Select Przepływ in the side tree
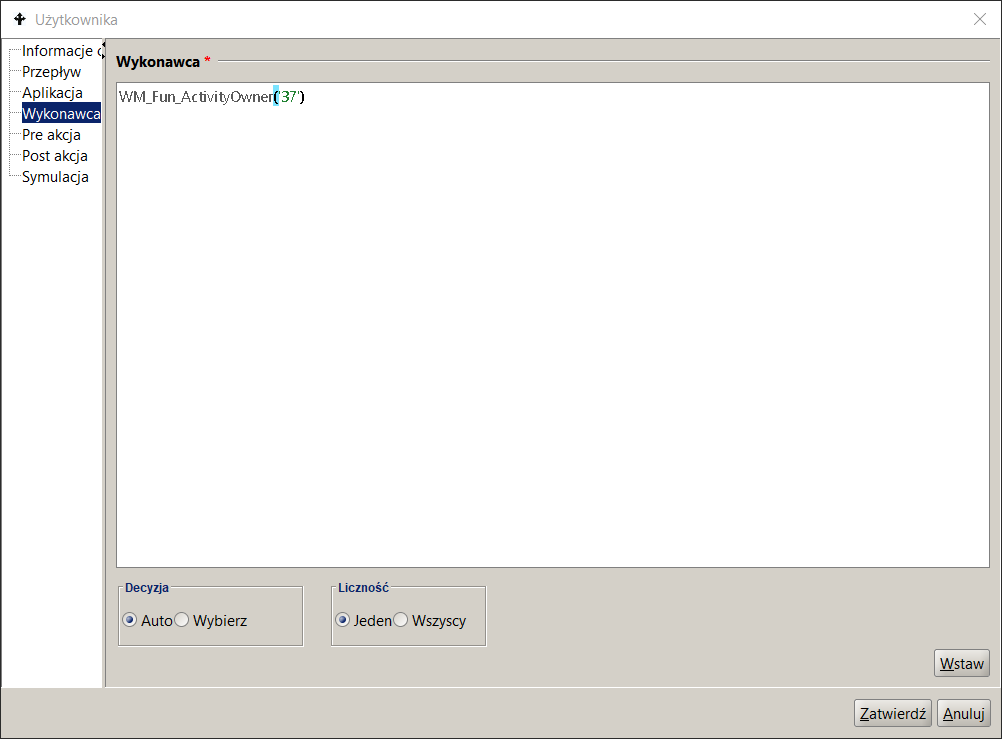Image resolution: width=1002 pixels, height=739 pixels. click(x=51, y=72)
